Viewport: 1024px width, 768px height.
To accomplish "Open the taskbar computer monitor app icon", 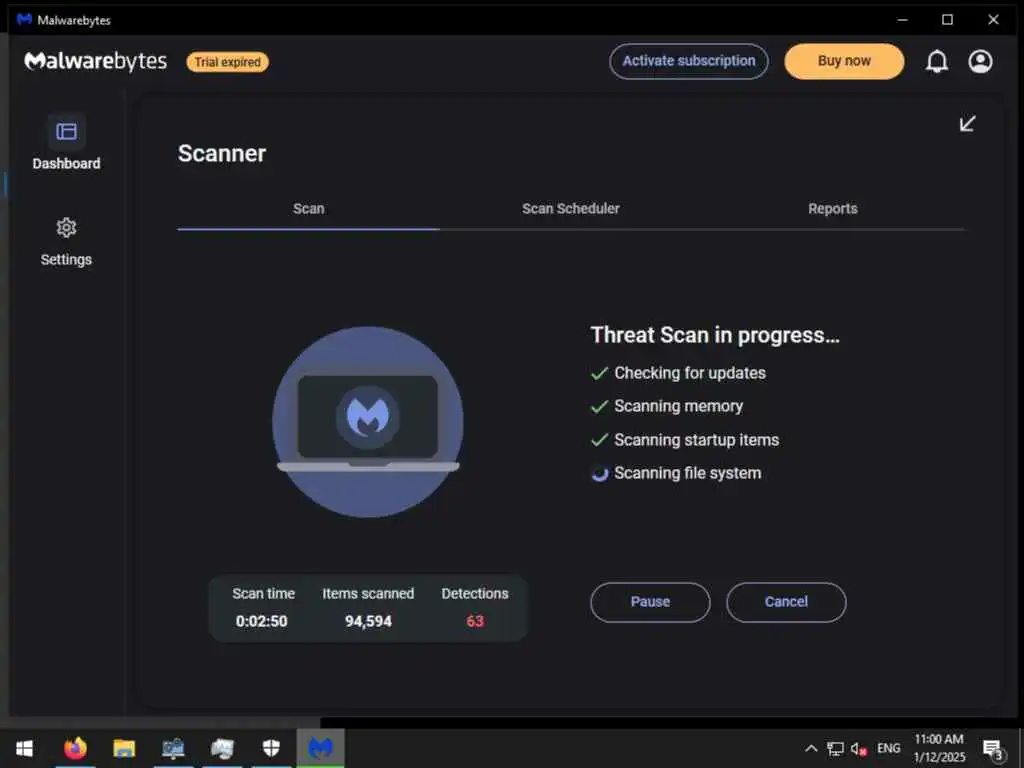I will click(x=173, y=748).
